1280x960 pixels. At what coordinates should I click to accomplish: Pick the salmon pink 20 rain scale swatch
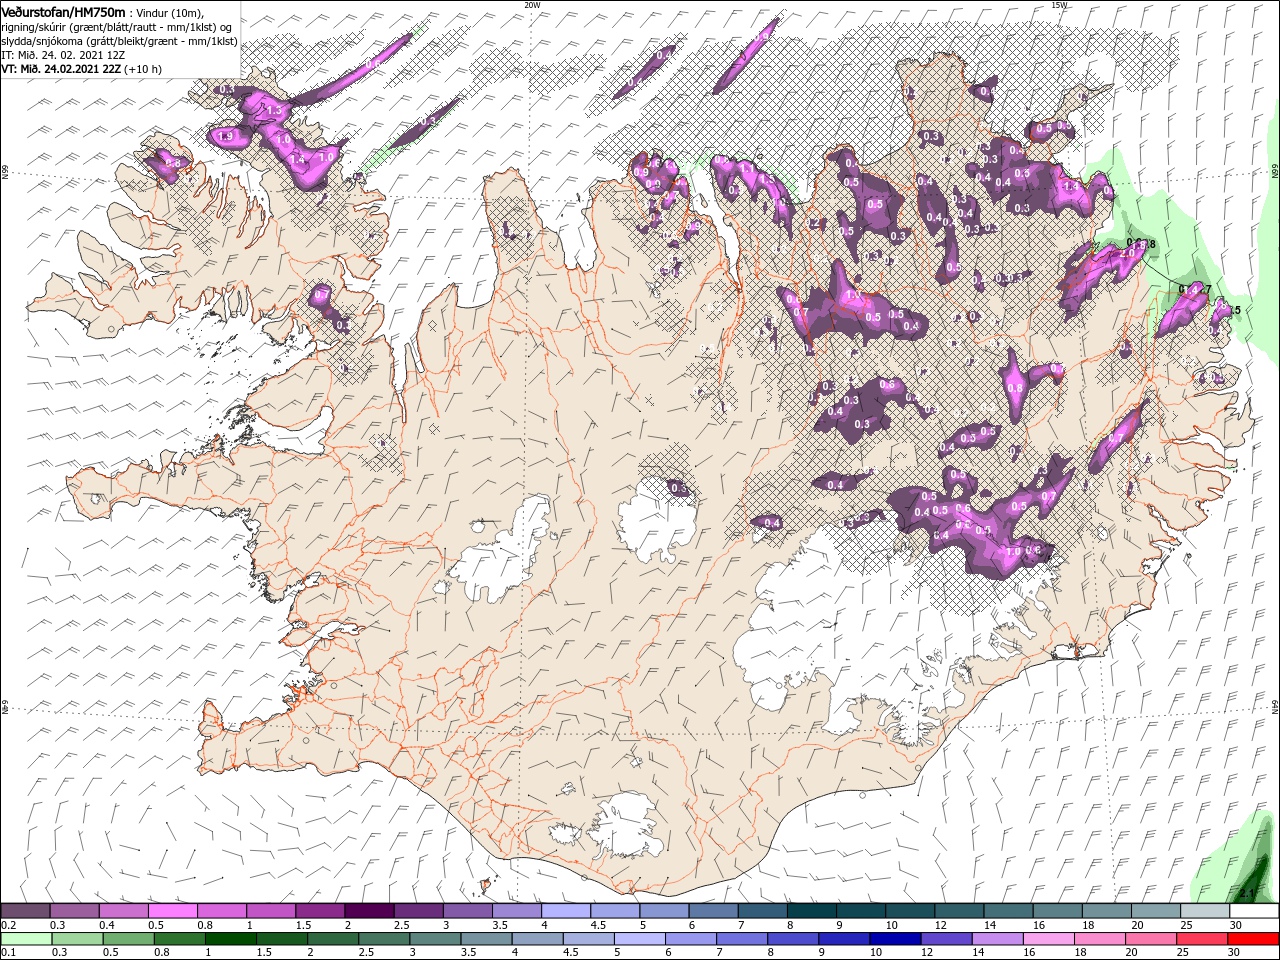coord(1150,939)
